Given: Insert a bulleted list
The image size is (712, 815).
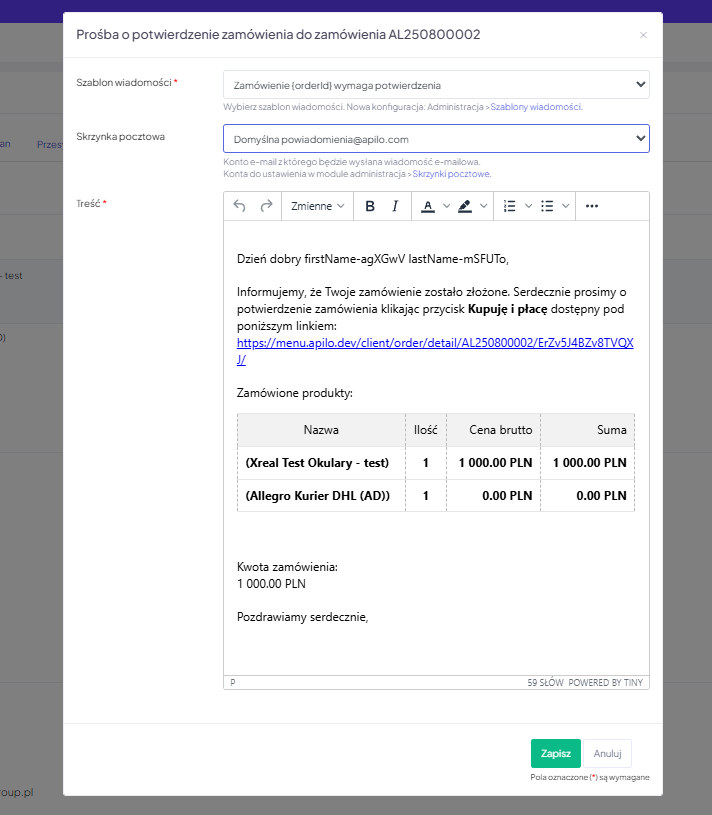Looking at the screenshot, I should (x=547, y=206).
